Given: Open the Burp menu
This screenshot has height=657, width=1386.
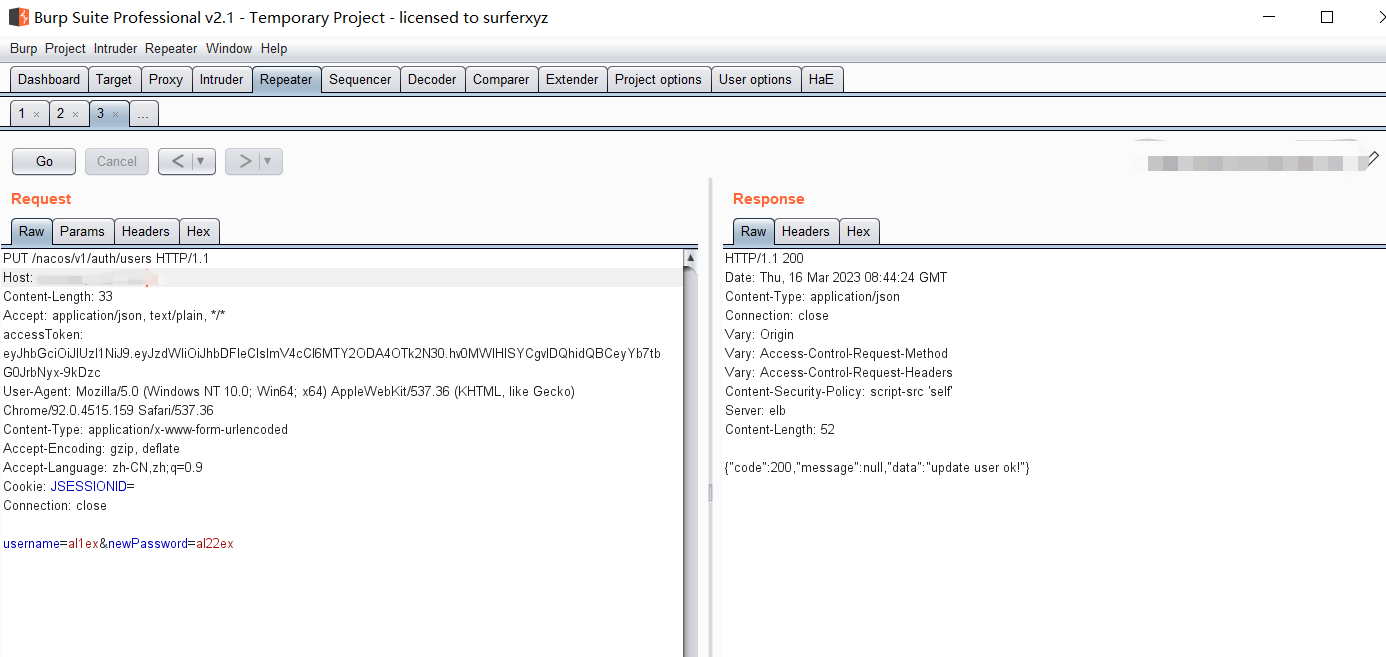Looking at the screenshot, I should 23,48.
